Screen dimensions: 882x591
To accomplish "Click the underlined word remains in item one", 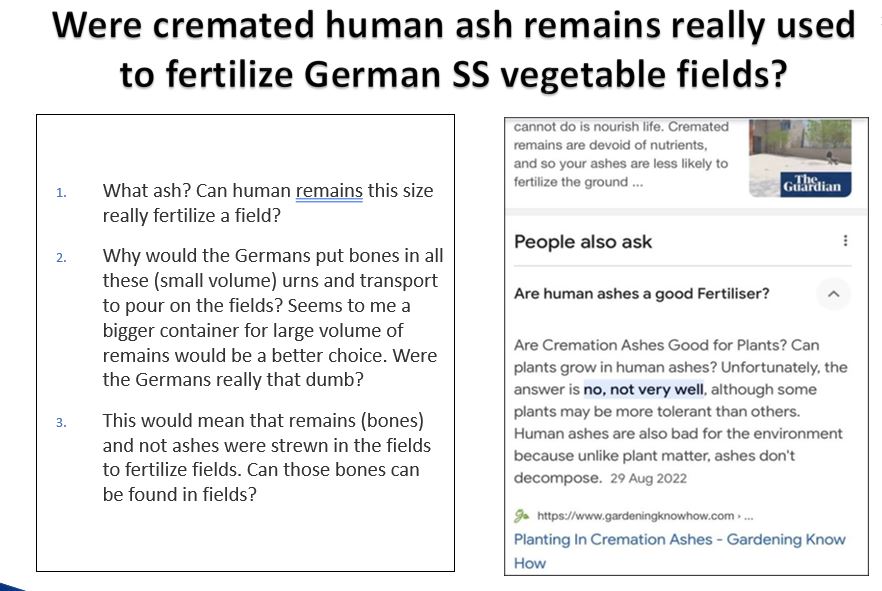I will coord(329,191).
